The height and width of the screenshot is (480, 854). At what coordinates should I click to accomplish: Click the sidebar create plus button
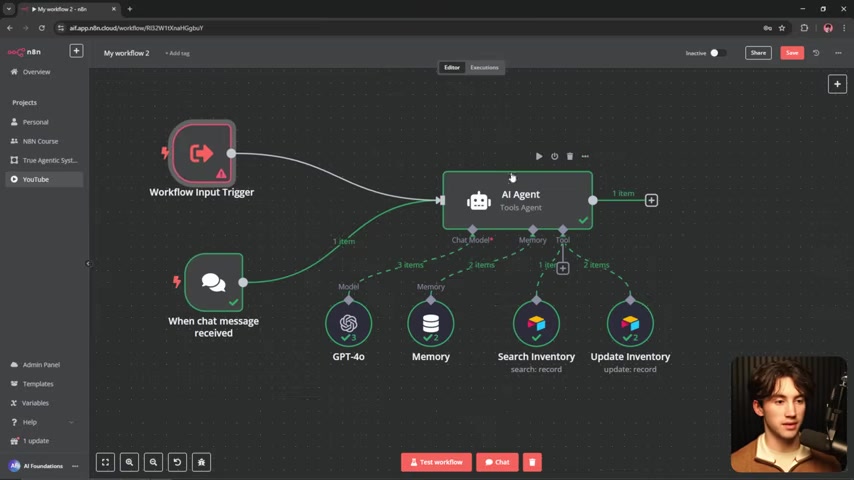76,51
